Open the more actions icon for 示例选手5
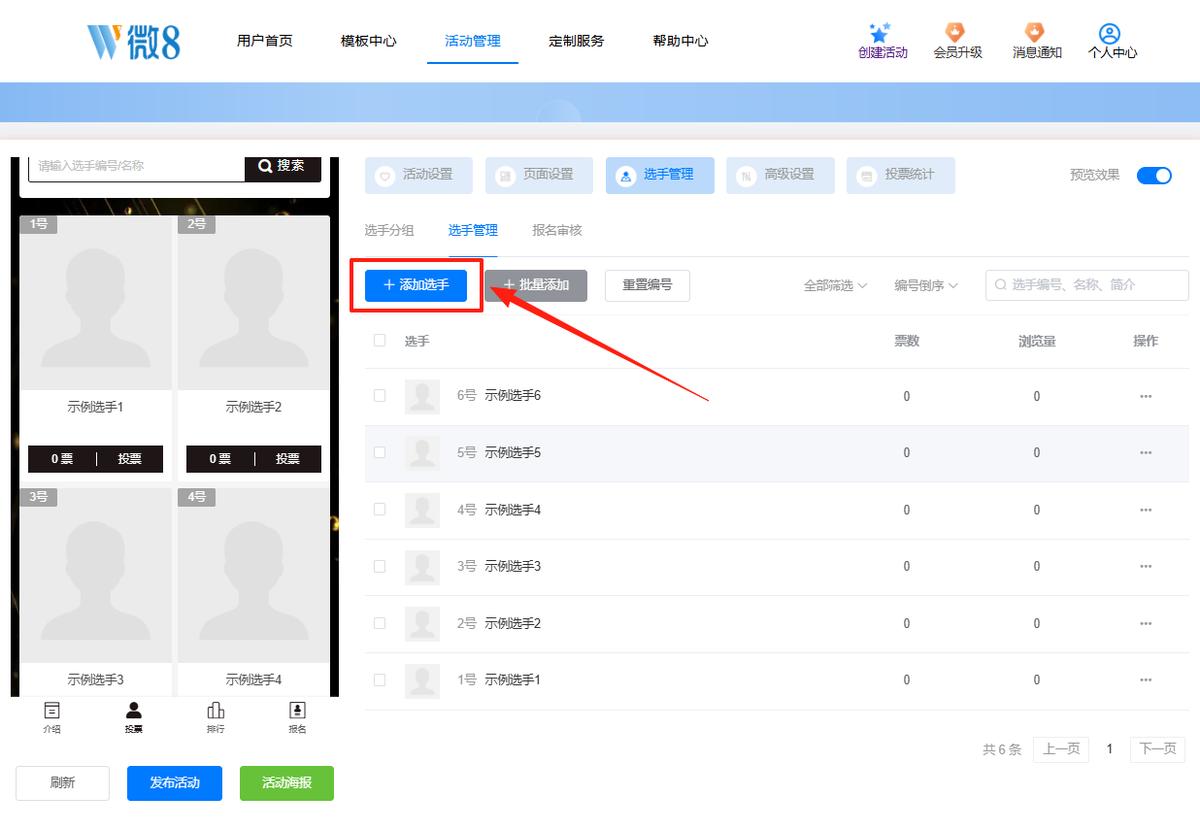The height and width of the screenshot is (825, 1200). tap(1146, 453)
